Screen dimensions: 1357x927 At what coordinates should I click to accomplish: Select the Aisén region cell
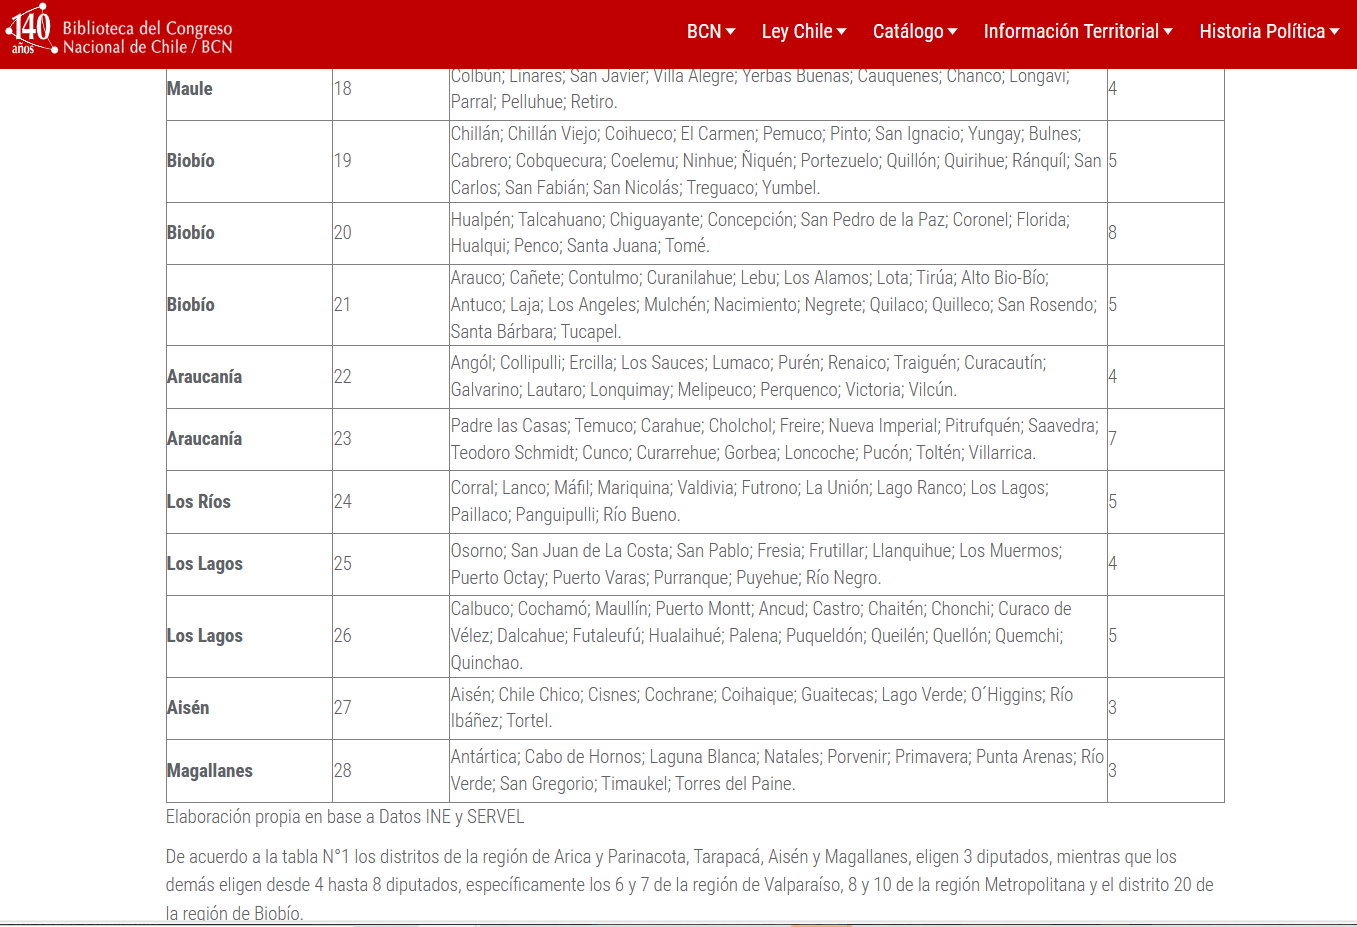(249, 708)
